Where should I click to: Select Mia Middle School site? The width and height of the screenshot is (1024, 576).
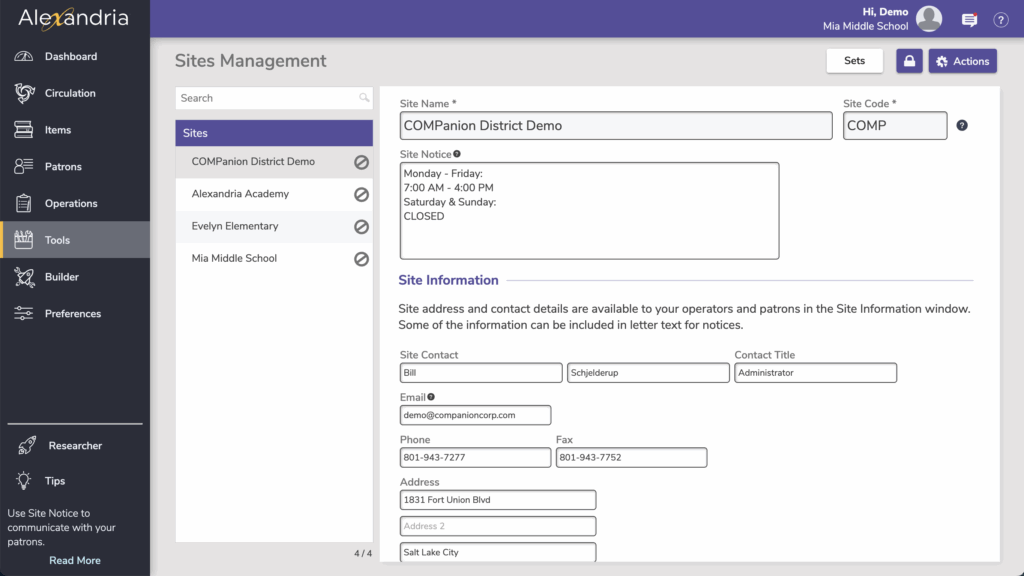click(274, 259)
